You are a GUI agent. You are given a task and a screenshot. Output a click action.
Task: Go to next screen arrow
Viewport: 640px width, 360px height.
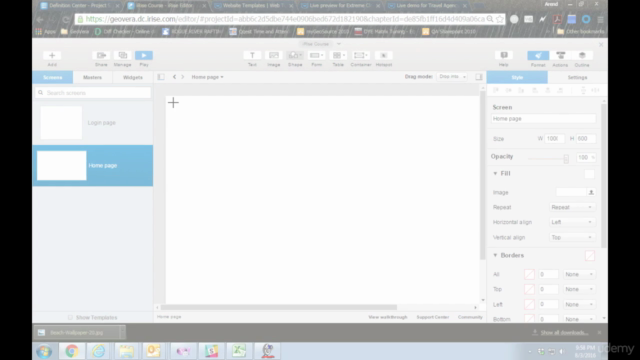182,77
